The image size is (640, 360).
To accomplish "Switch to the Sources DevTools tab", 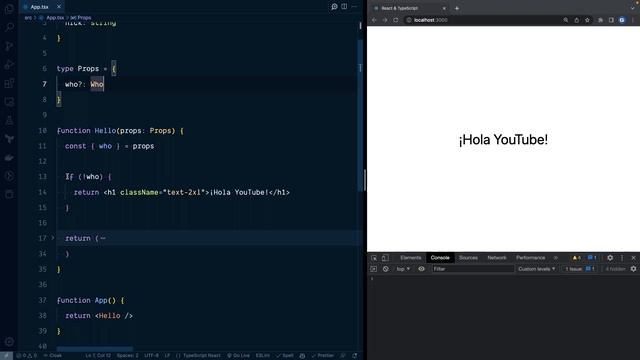I will (x=468, y=258).
